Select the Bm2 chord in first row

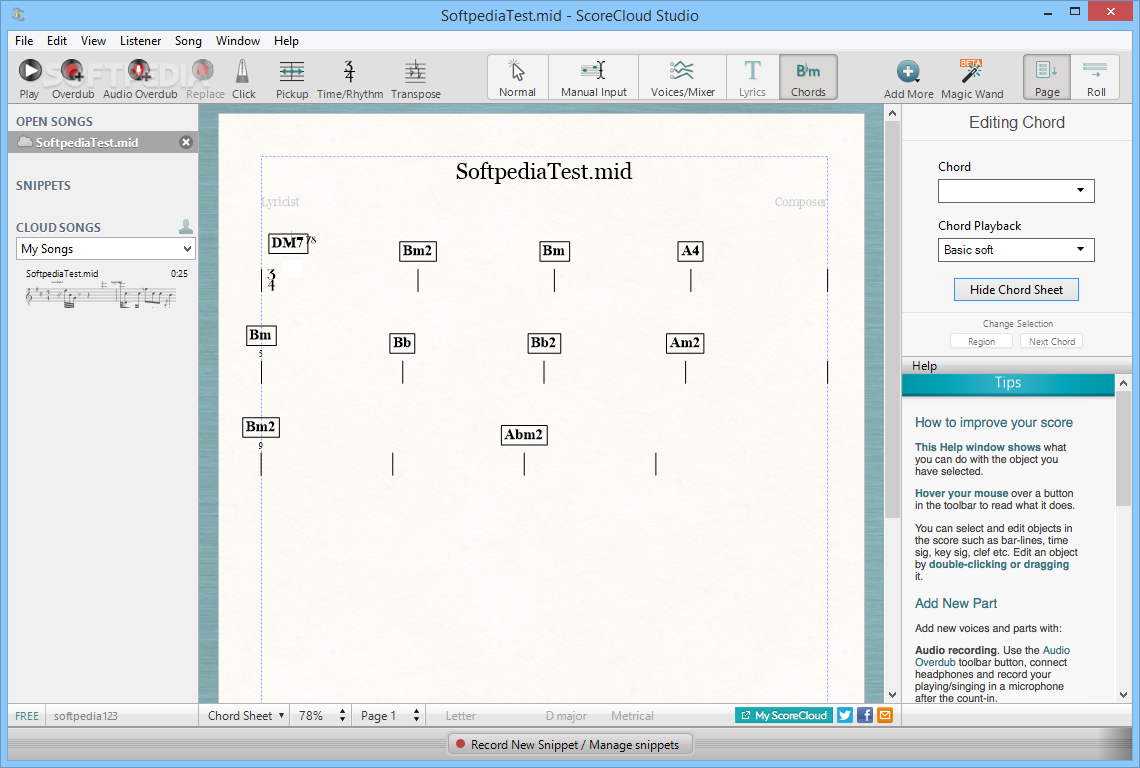(x=417, y=251)
